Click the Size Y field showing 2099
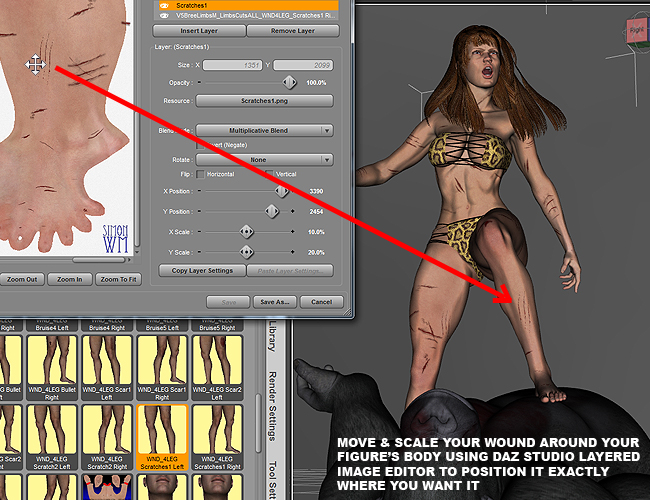Image resolution: width=650 pixels, height=500 pixels. [303, 65]
